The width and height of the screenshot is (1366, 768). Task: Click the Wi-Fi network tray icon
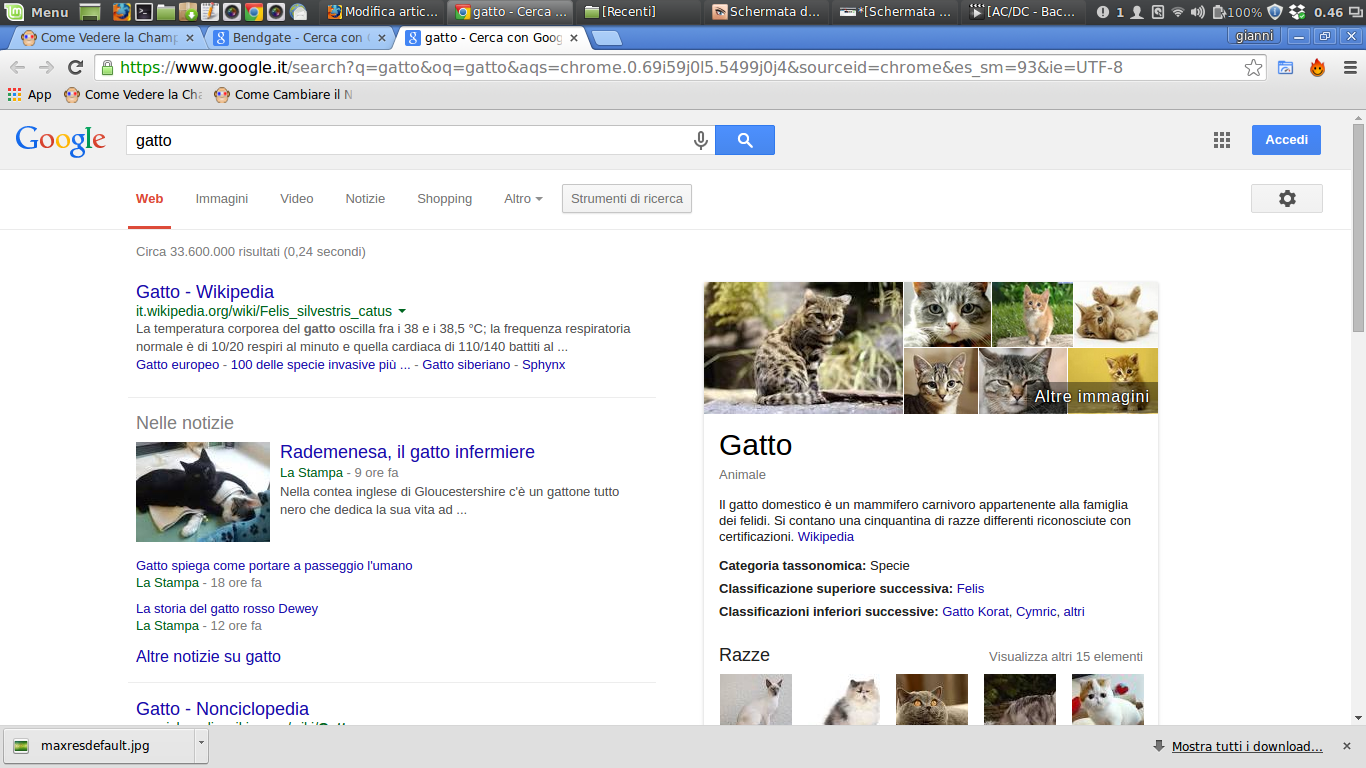1178,12
